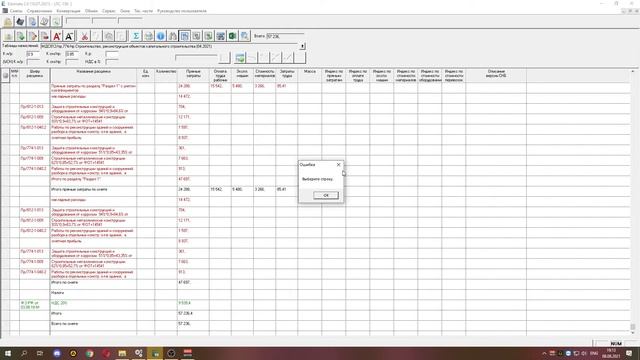Image resolution: width=640 pixels, height=360 pixels.
Task: Open the Windows Start menu
Action: [x=8, y=353]
